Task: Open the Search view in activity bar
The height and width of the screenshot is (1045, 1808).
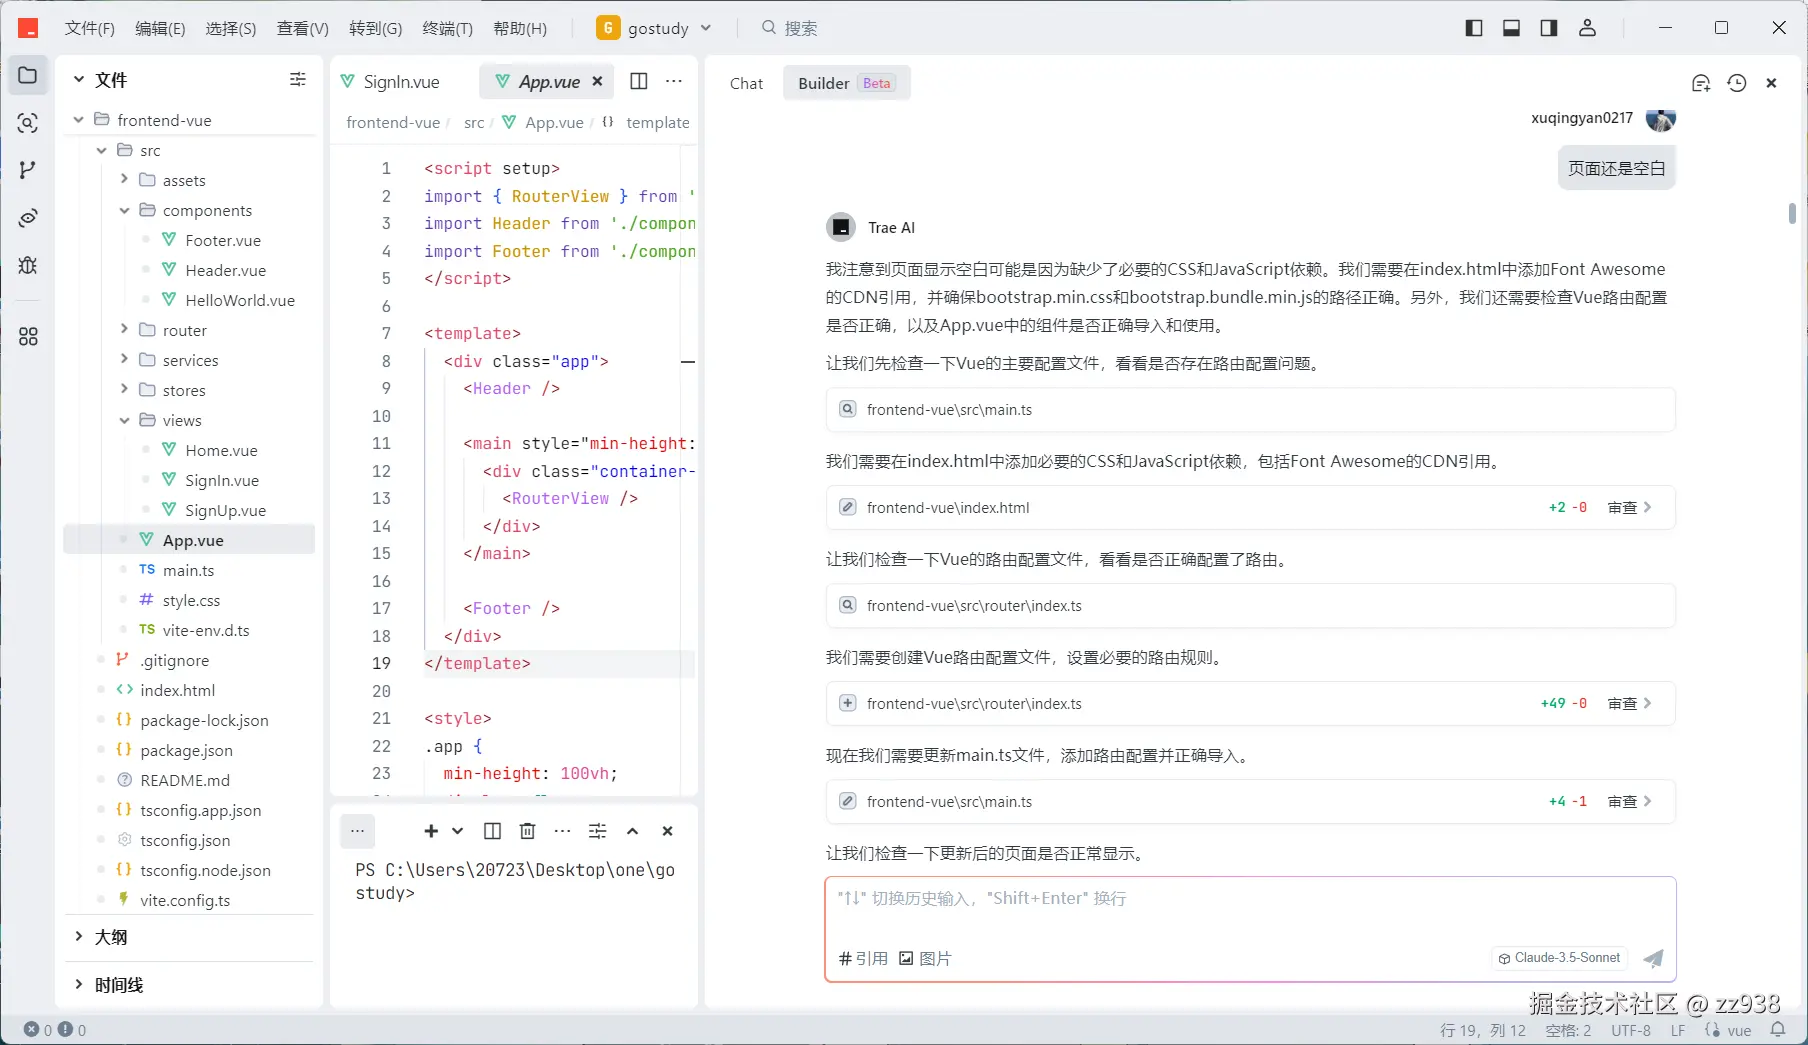Action: [28, 123]
